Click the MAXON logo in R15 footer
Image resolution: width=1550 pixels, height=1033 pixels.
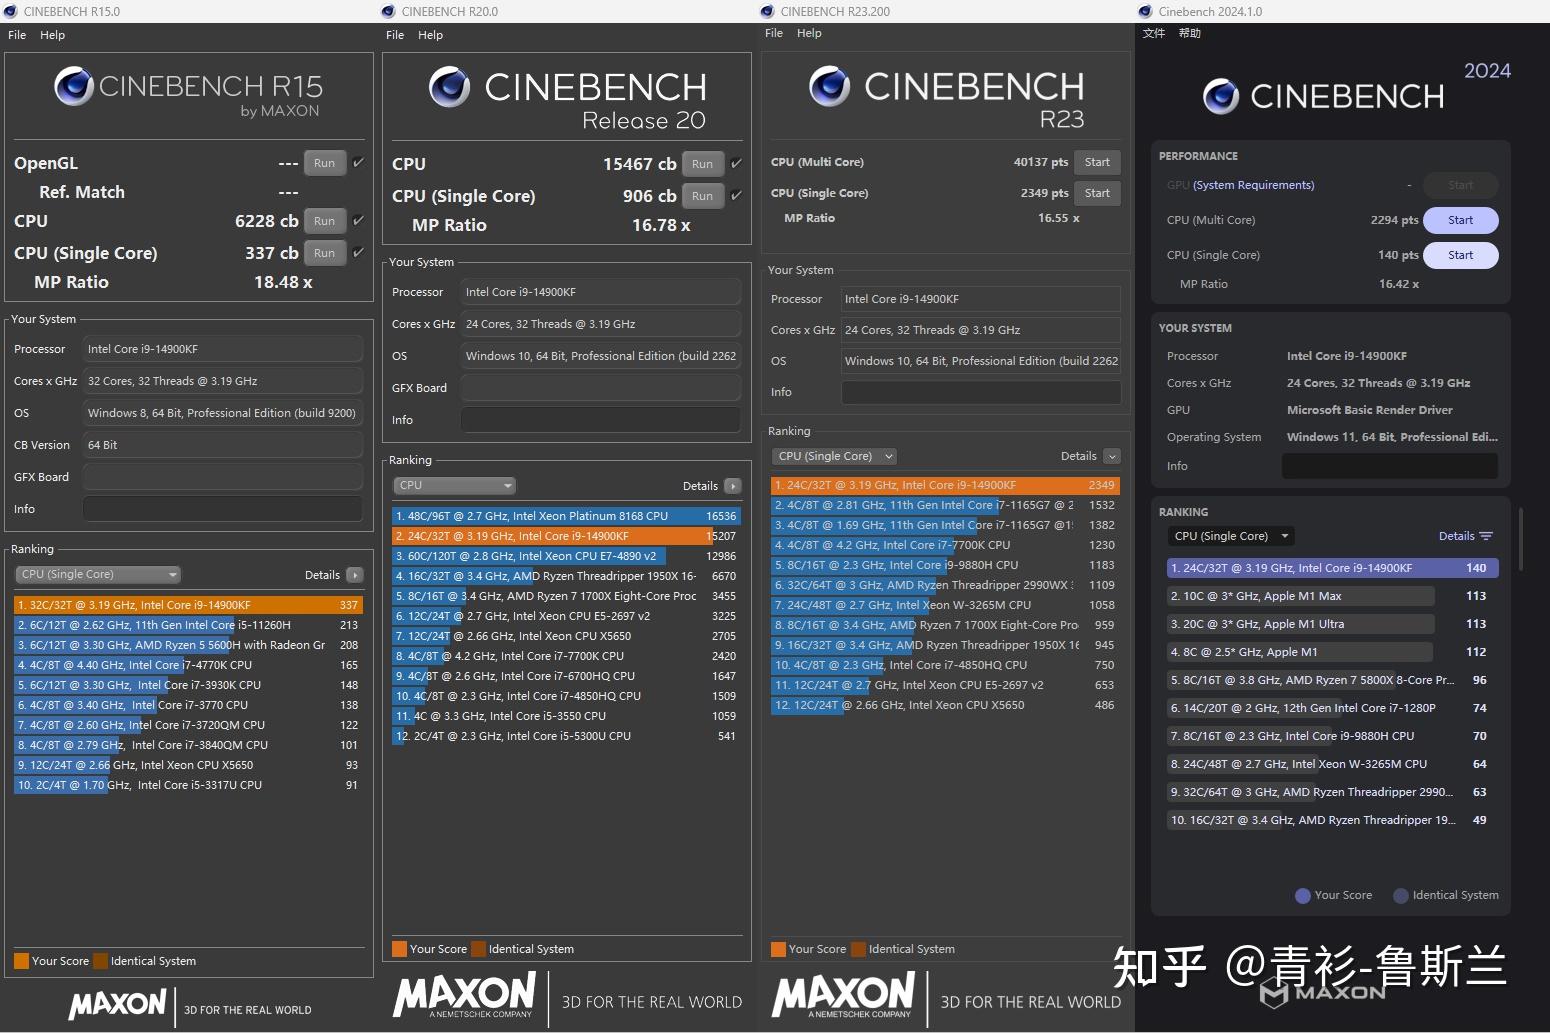(117, 1004)
